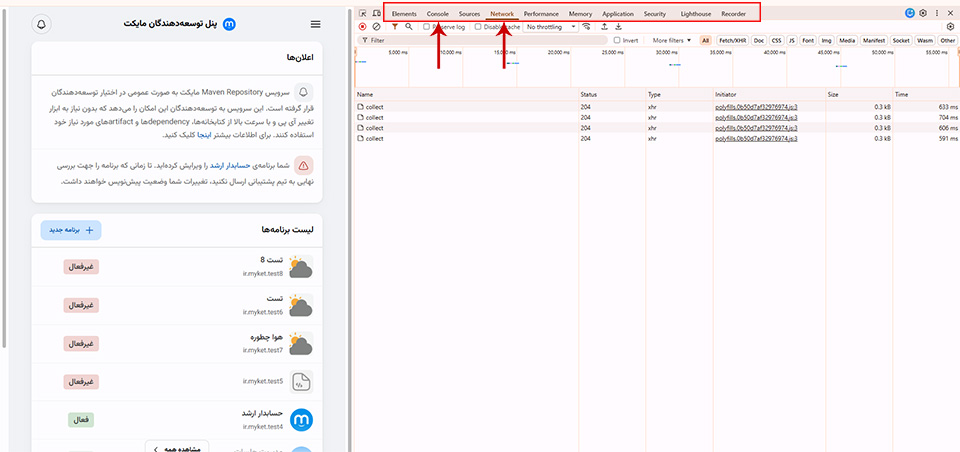The image size is (960, 452).
Task: Open the Lighthouse tab
Action: tap(696, 13)
